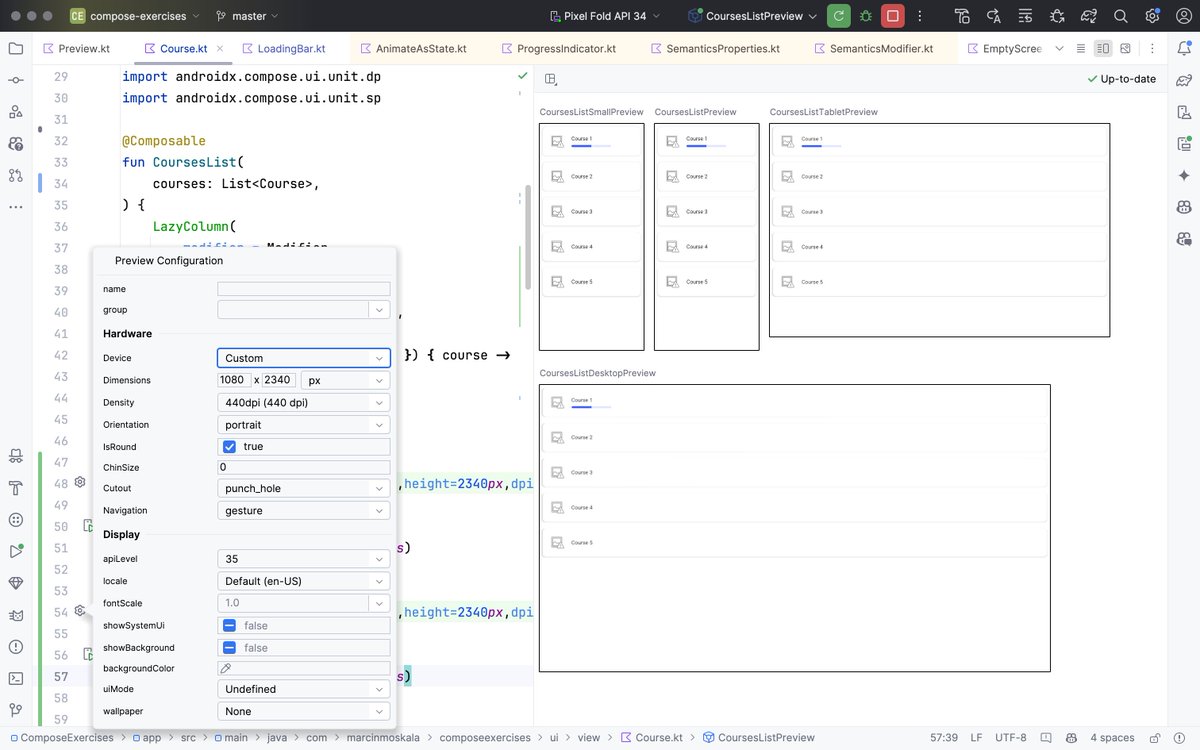The height and width of the screenshot is (750, 1200).
Task: Open the wallpaper None dropdown
Action: pos(303,711)
